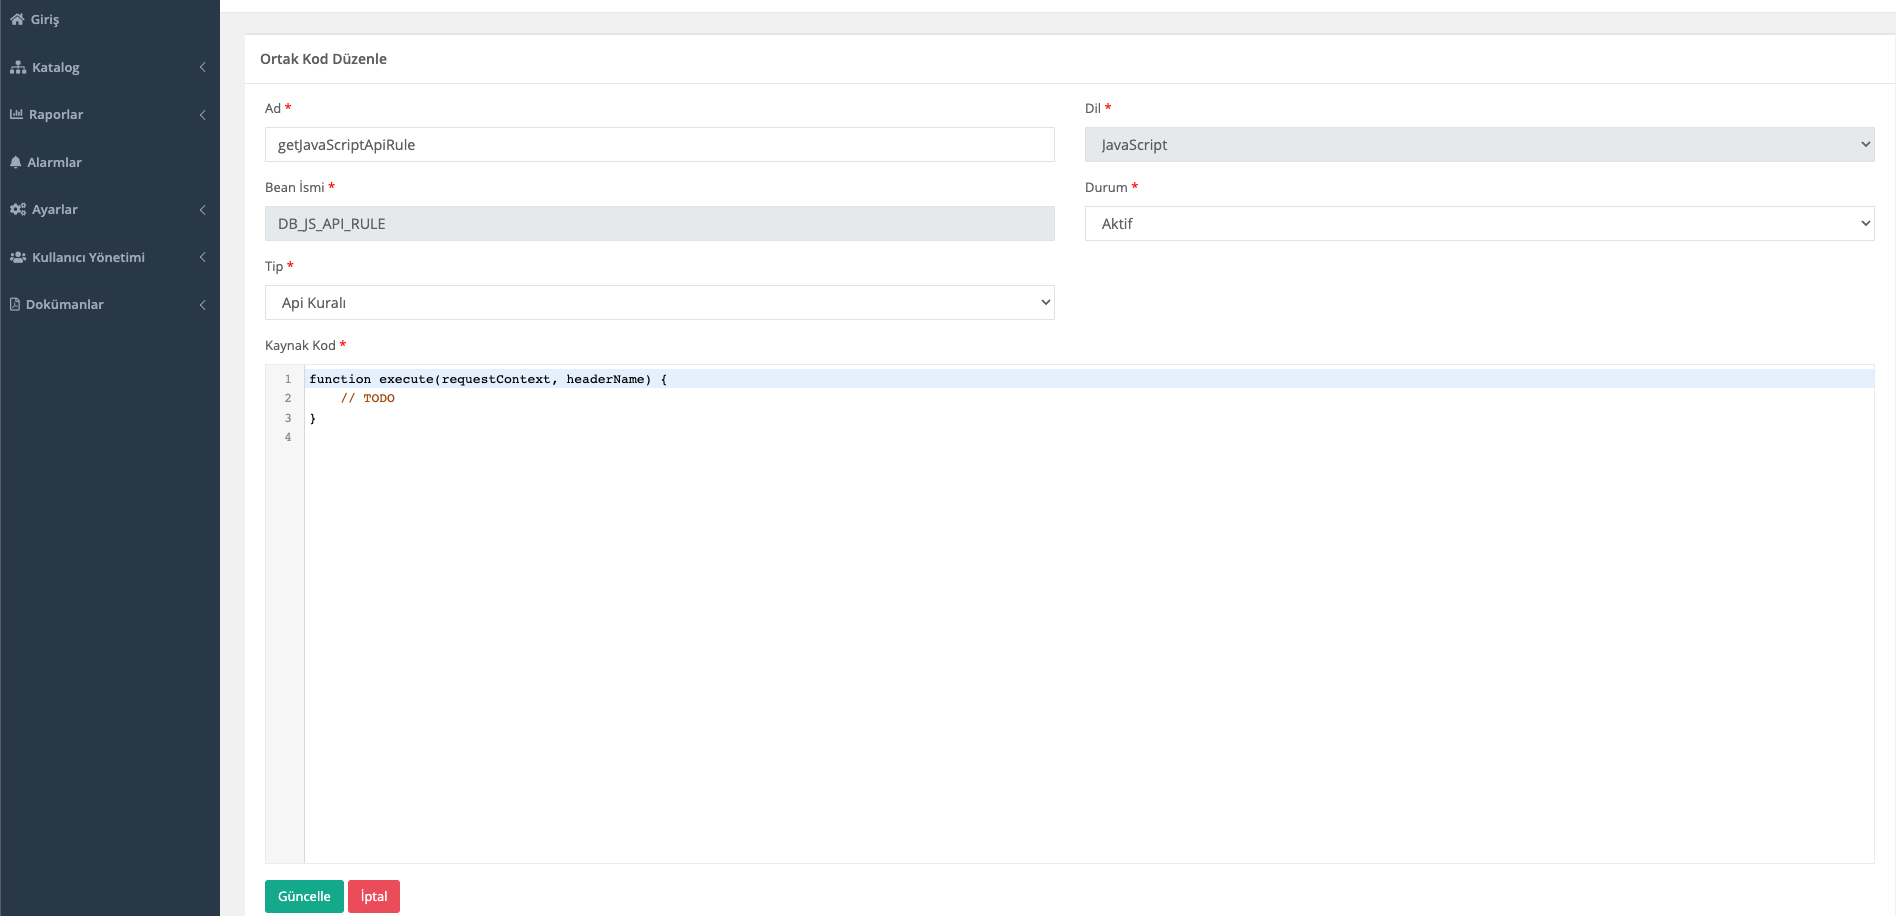Open the Tip Api Kuralı dropdown
This screenshot has width=1896, height=916.
[659, 302]
